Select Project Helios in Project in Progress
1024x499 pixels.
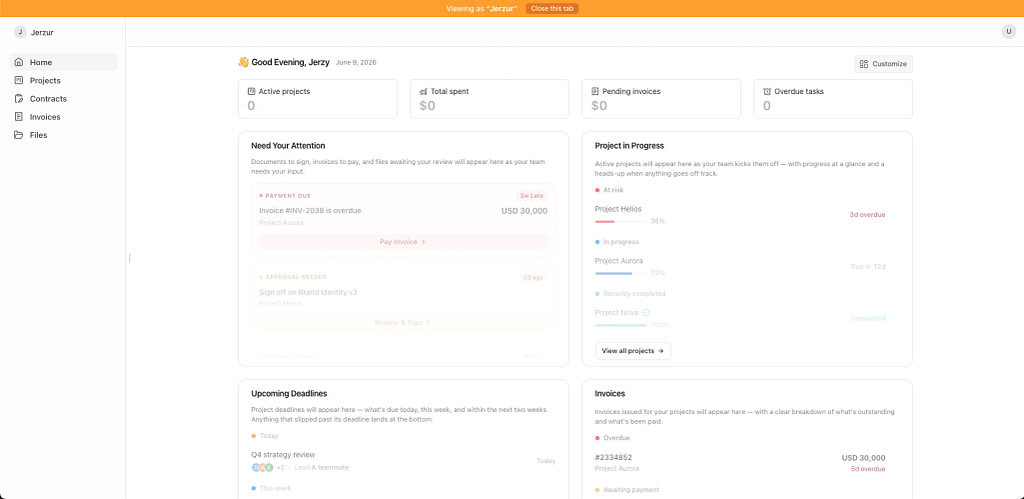618,209
